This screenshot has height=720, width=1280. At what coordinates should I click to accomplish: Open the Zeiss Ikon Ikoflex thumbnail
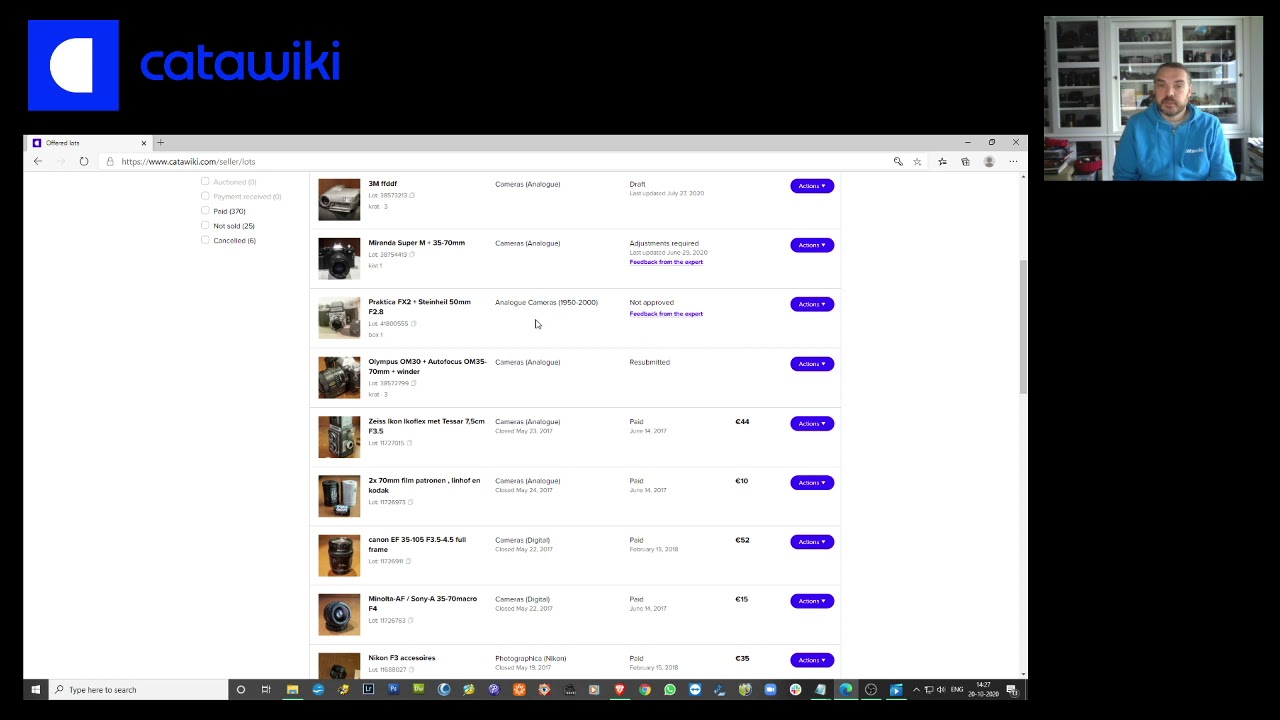339,437
